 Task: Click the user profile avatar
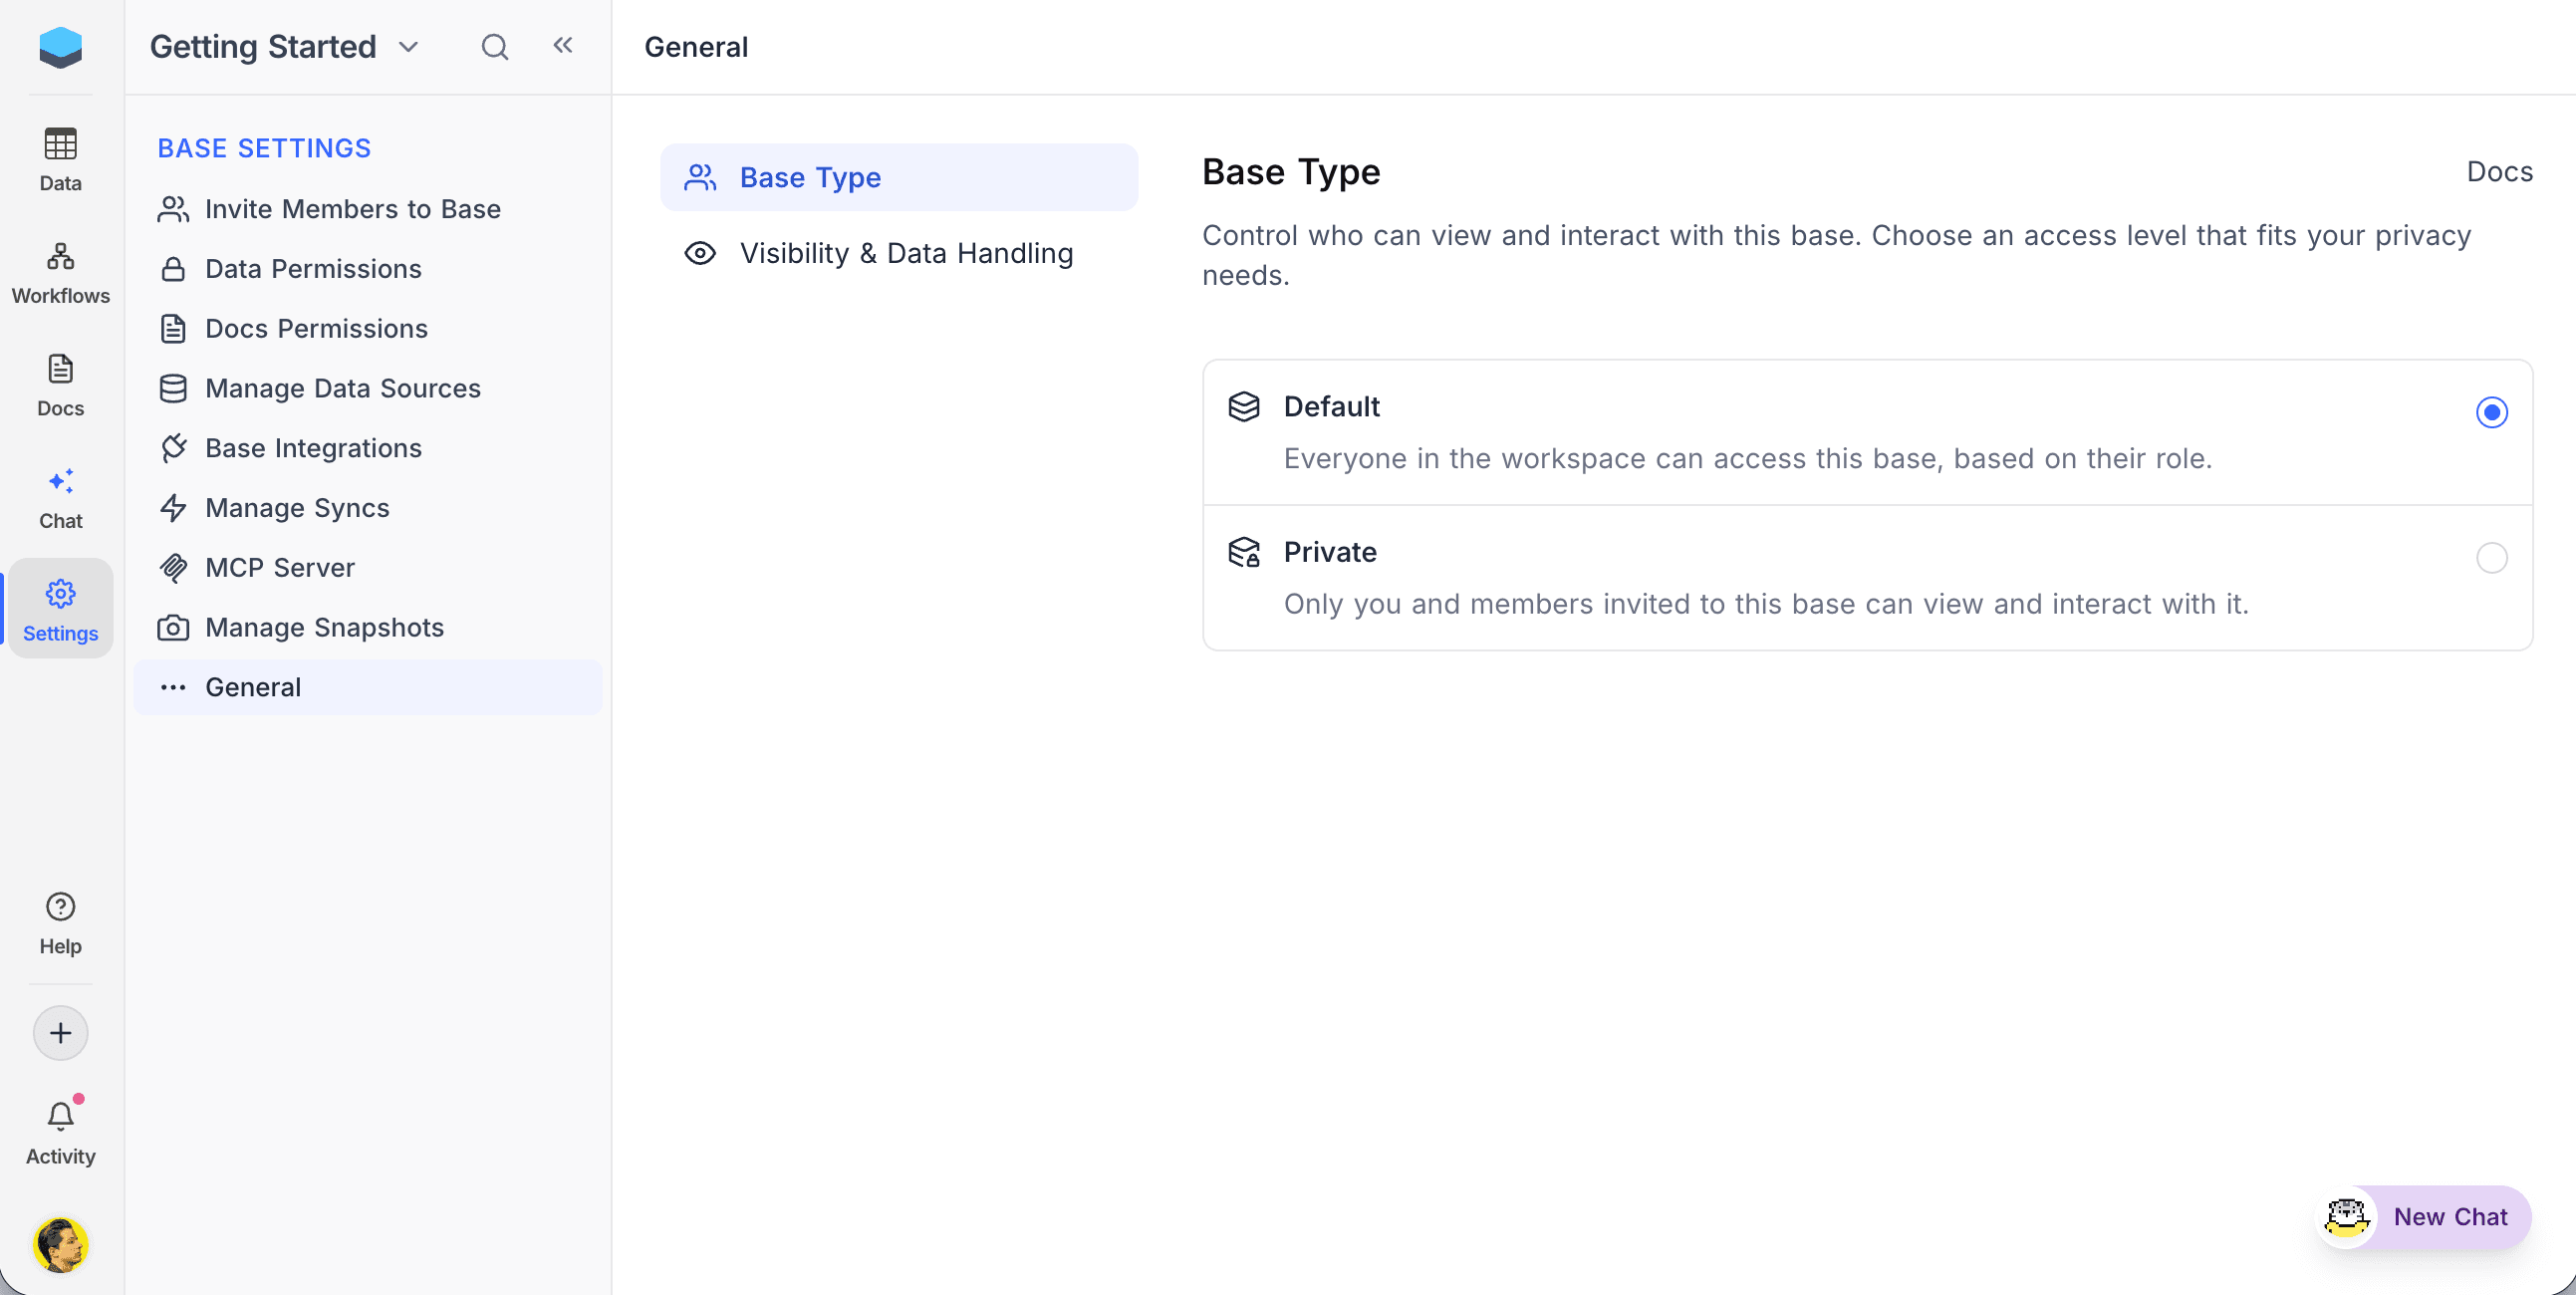tap(60, 1244)
